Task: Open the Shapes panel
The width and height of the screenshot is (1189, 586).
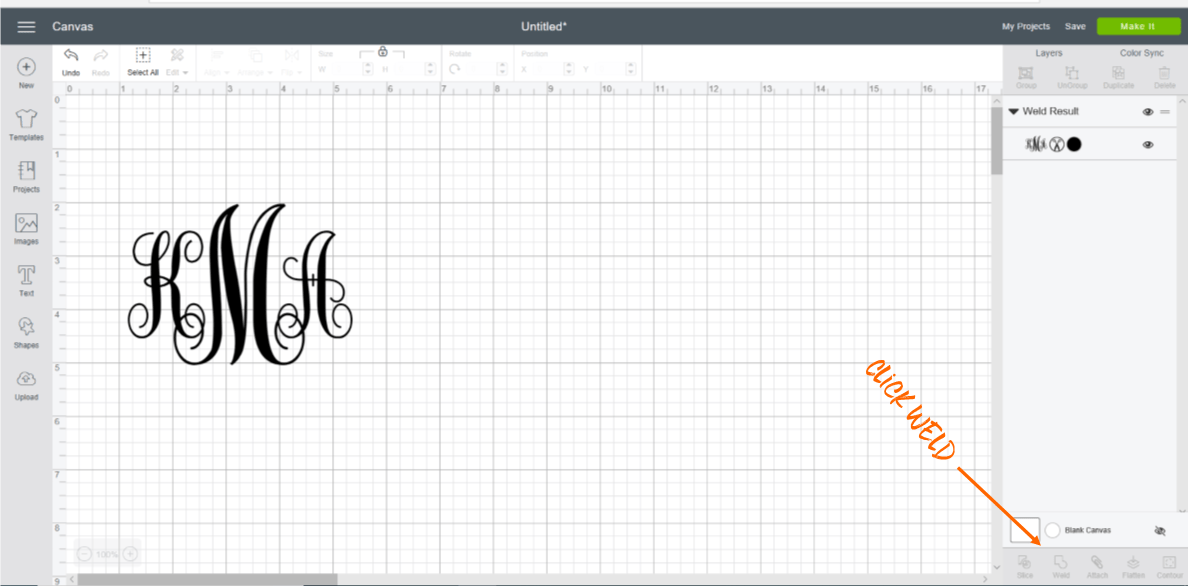Action: 26,331
